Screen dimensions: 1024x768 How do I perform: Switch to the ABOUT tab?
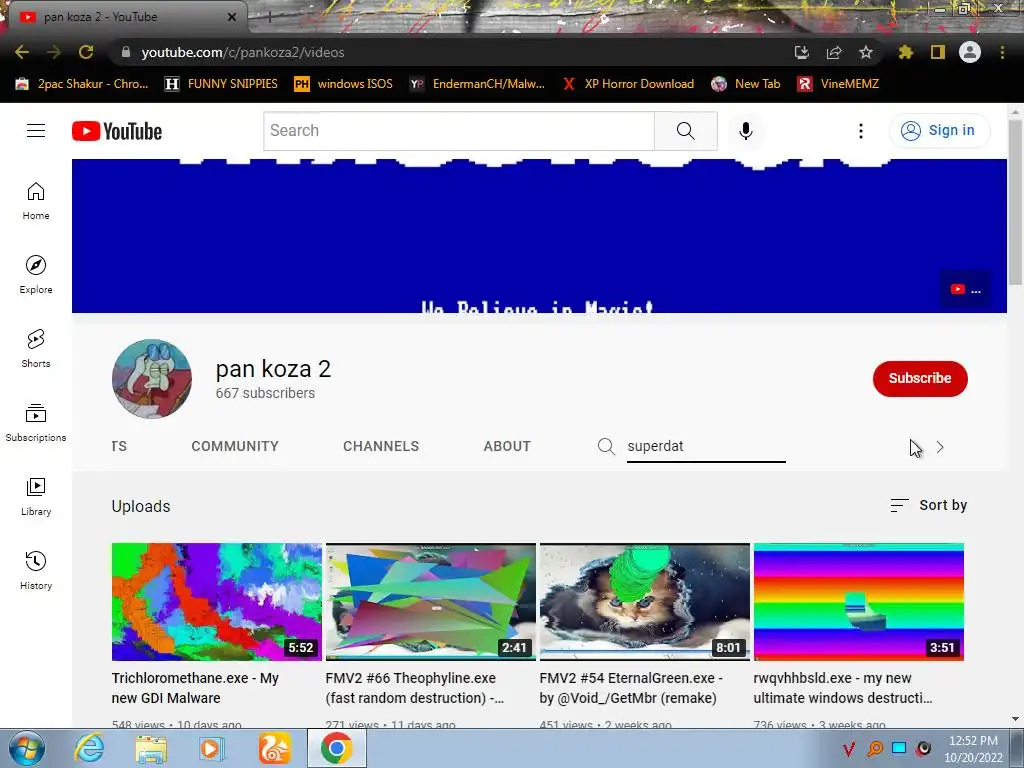[x=507, y=447]
